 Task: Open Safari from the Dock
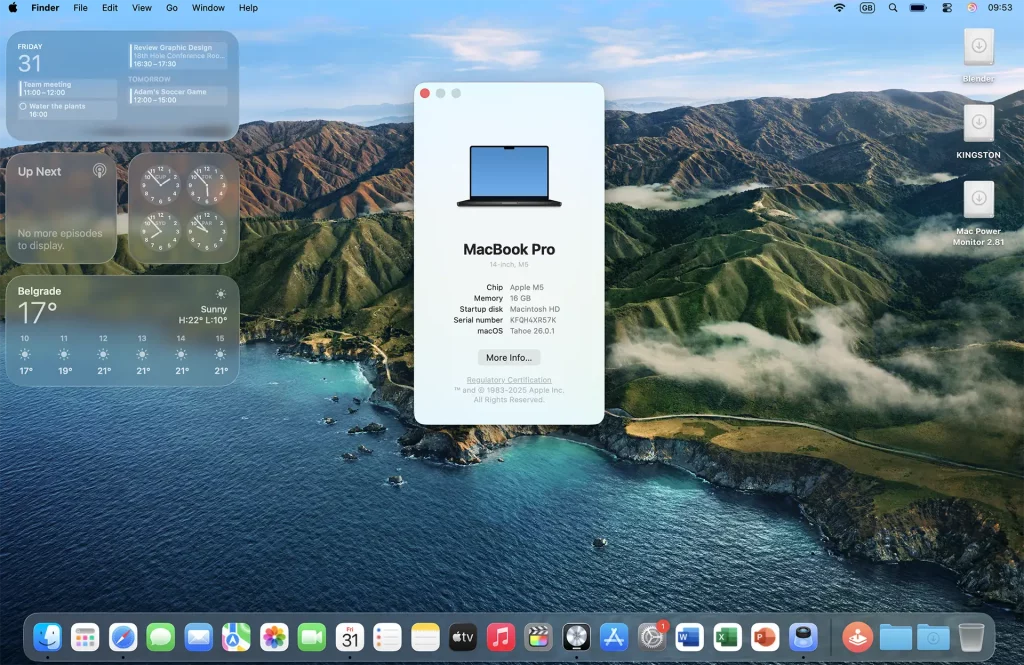pos(123,637)
